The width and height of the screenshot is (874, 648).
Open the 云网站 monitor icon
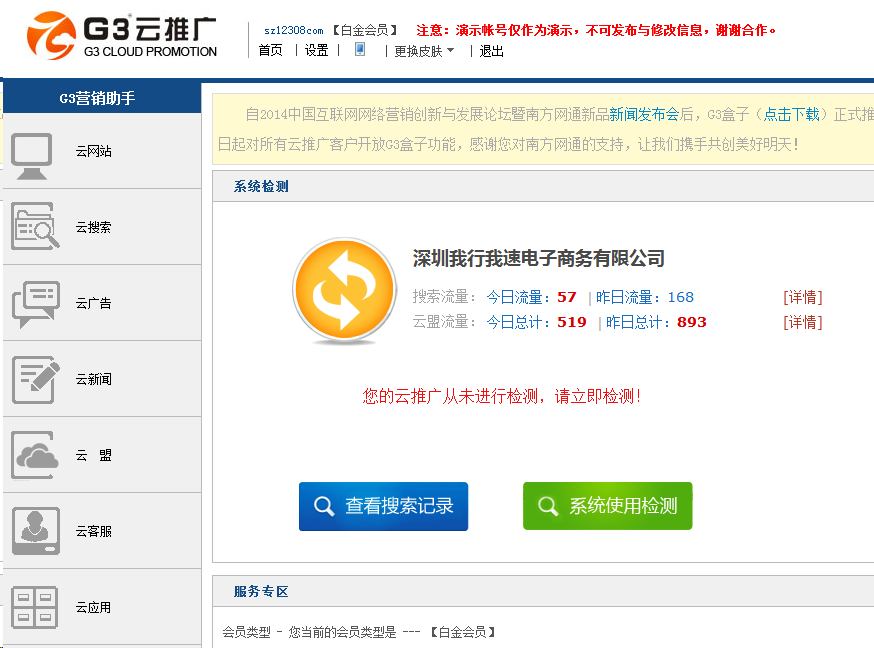click(33, 153)
